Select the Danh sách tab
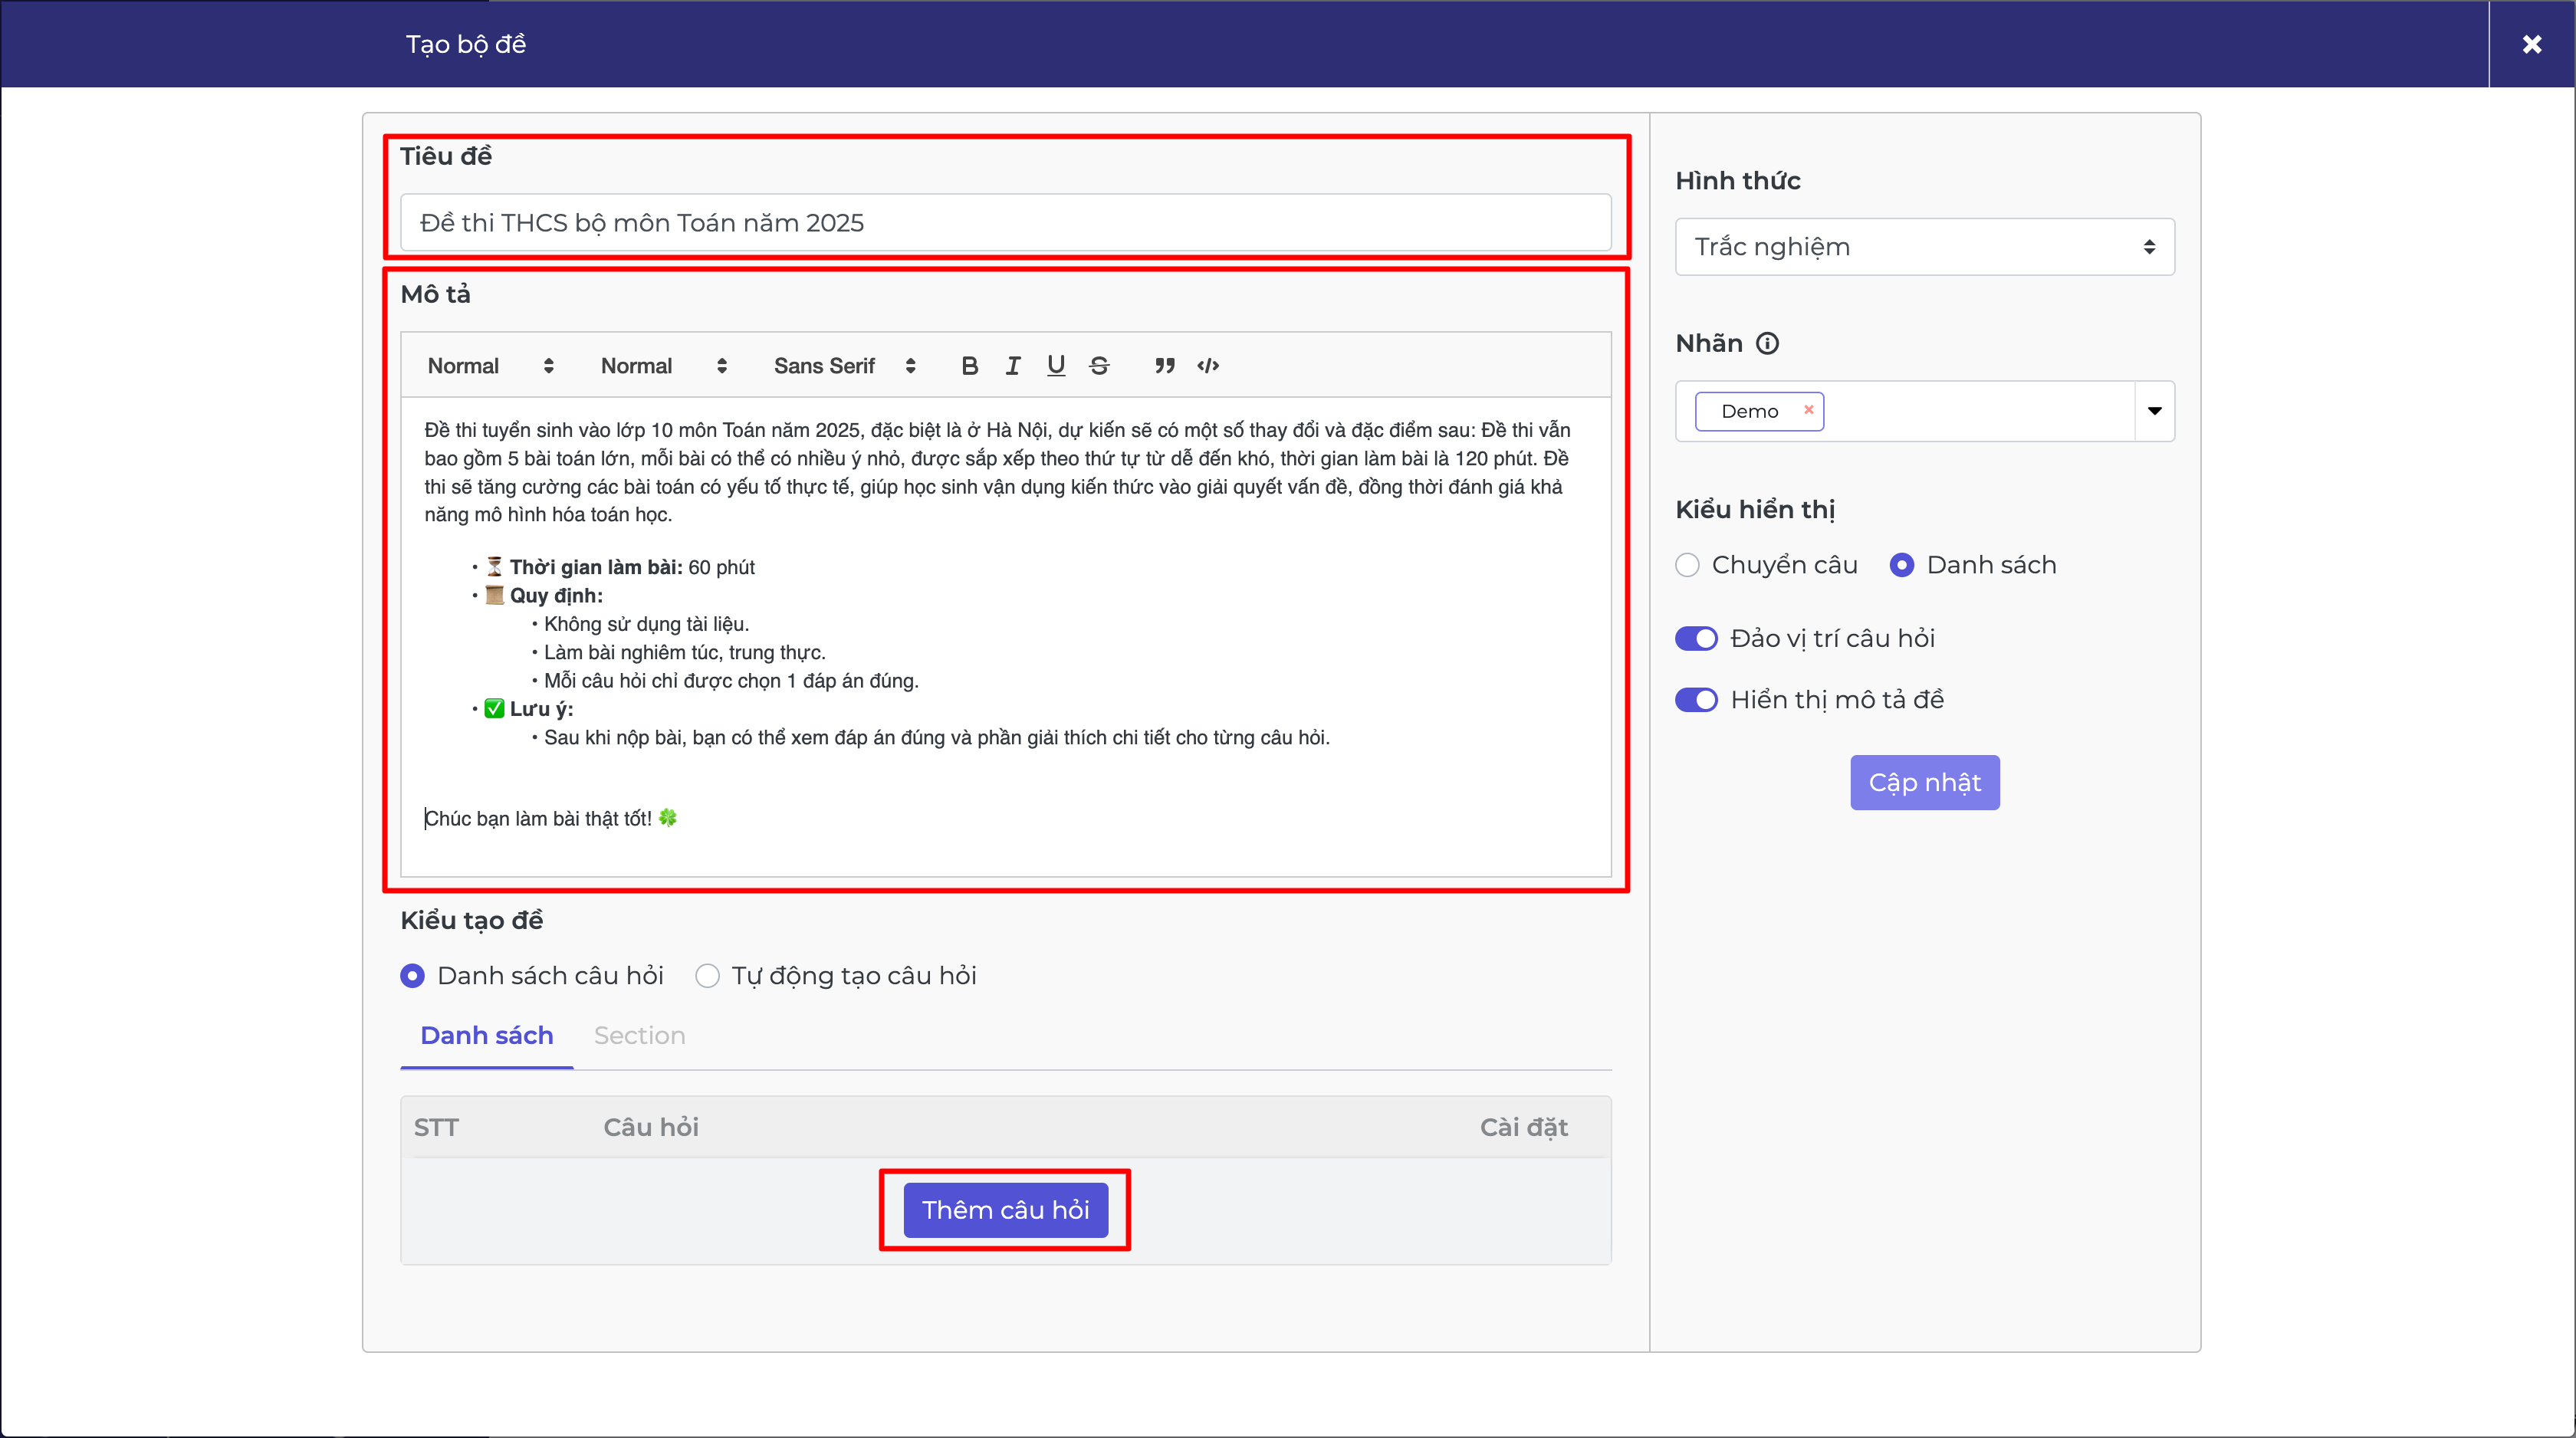The height and width of the screenshot is (1438, 2576). pyautogui.click(x=486, y=1036)
